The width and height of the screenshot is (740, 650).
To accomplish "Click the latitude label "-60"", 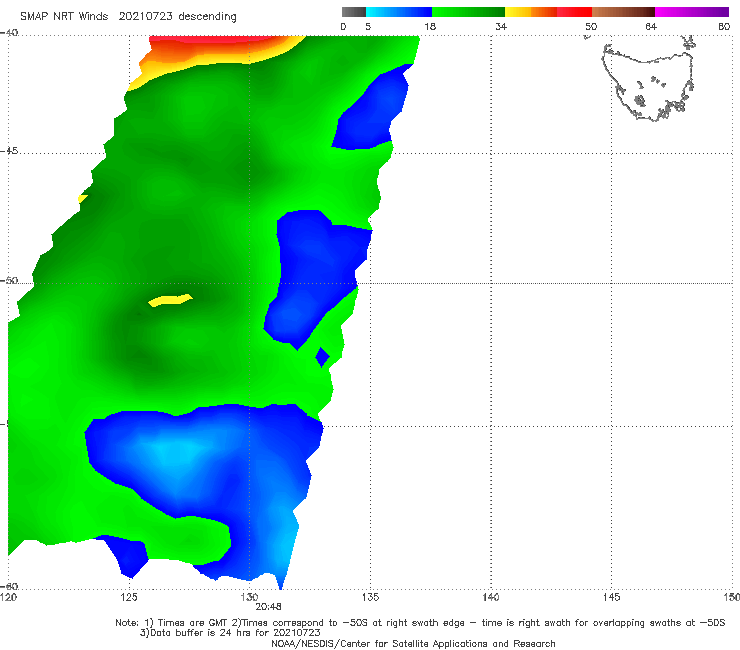I will pyautogui.click(x=9, y=586).
